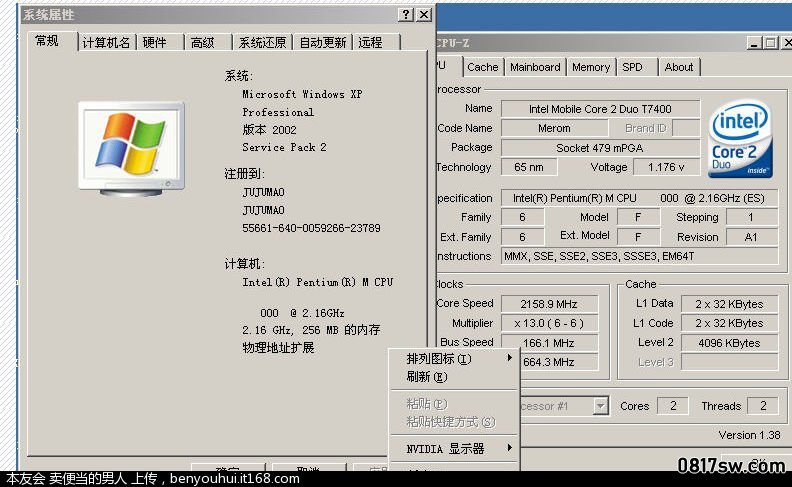This screenshot has width=792, height=487.
Task: Click 粘贴快捷方式 in context menu
Action: (455, 422)
